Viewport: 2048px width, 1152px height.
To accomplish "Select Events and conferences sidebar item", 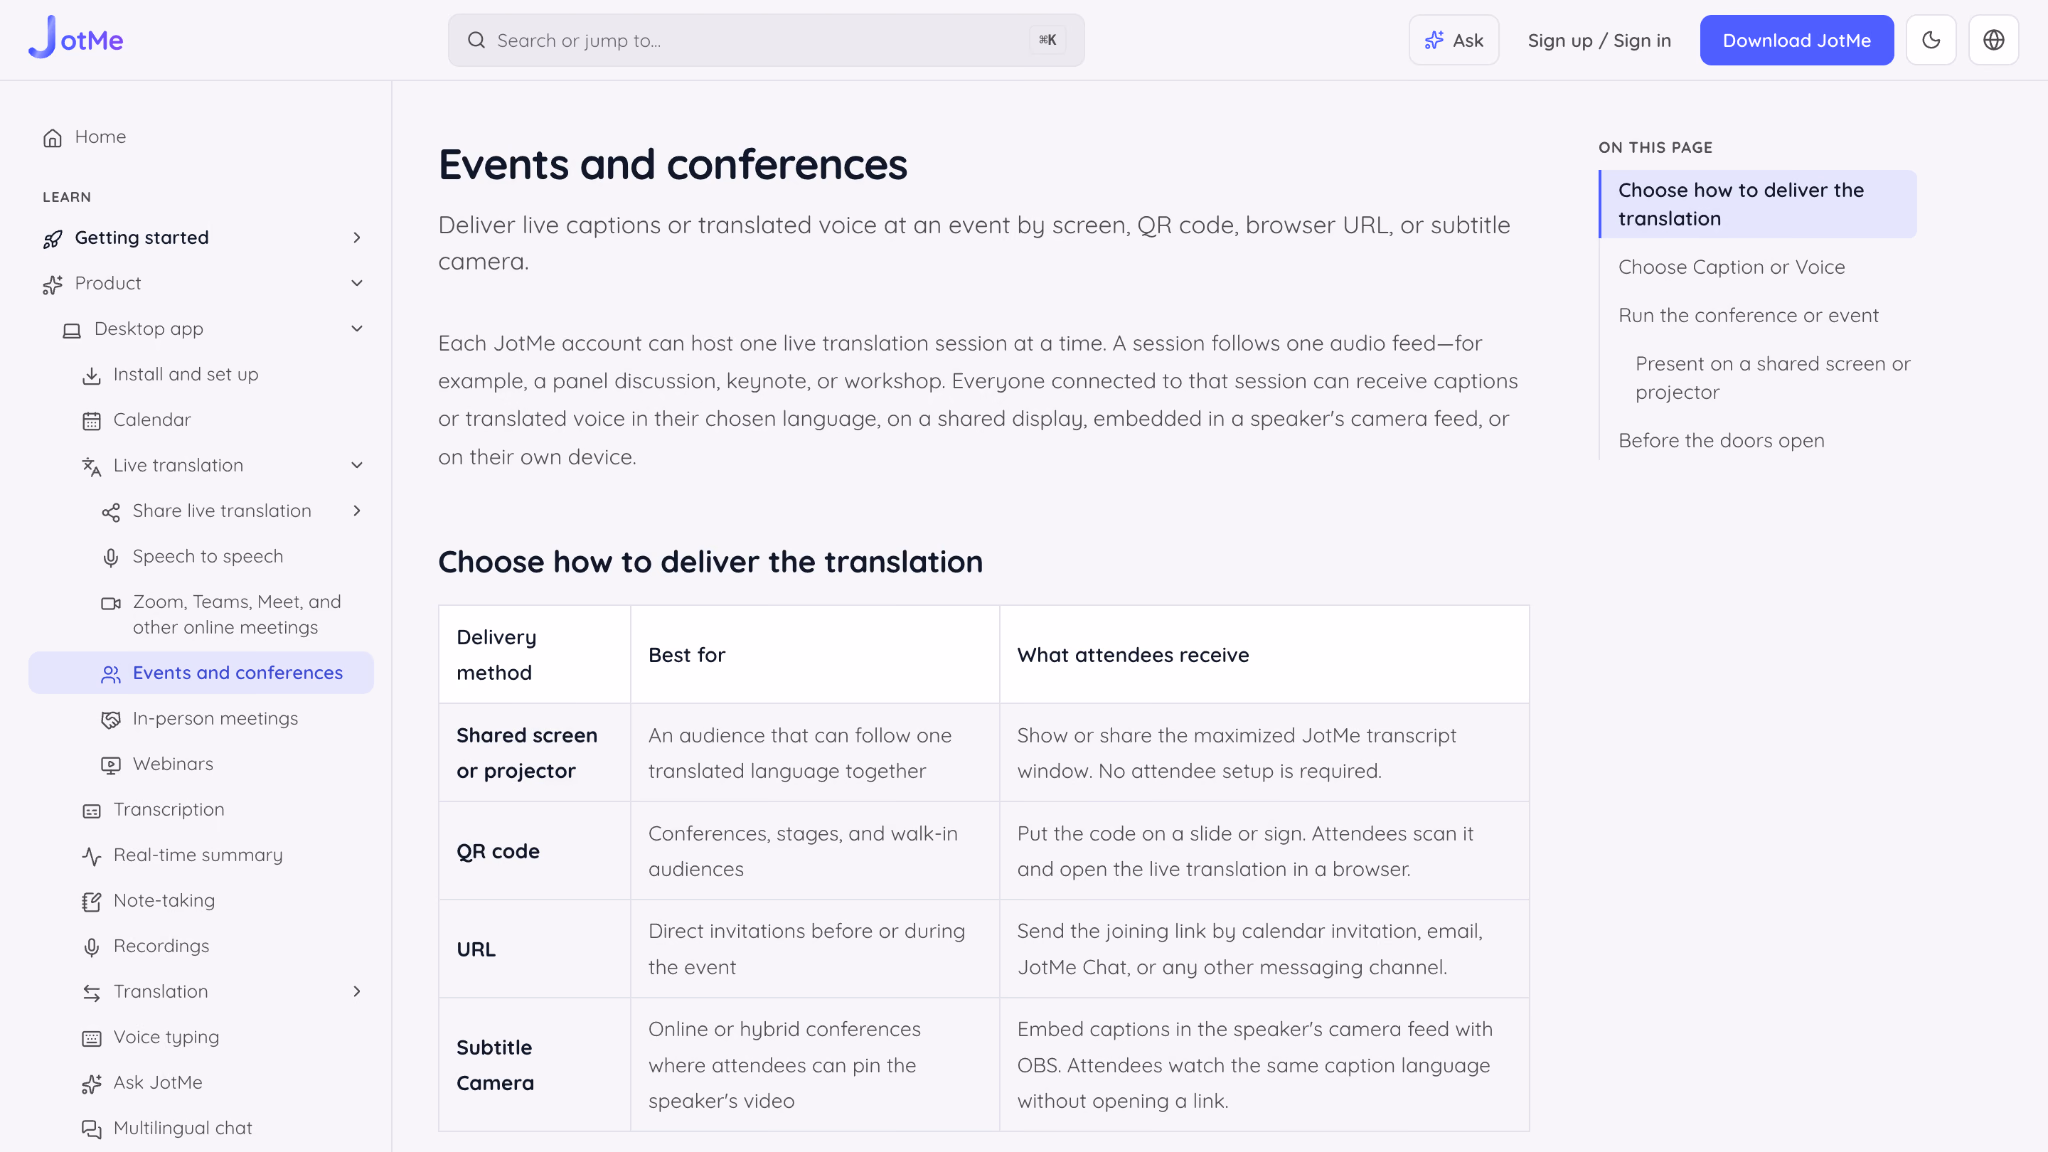I will [x=201, y=673].
